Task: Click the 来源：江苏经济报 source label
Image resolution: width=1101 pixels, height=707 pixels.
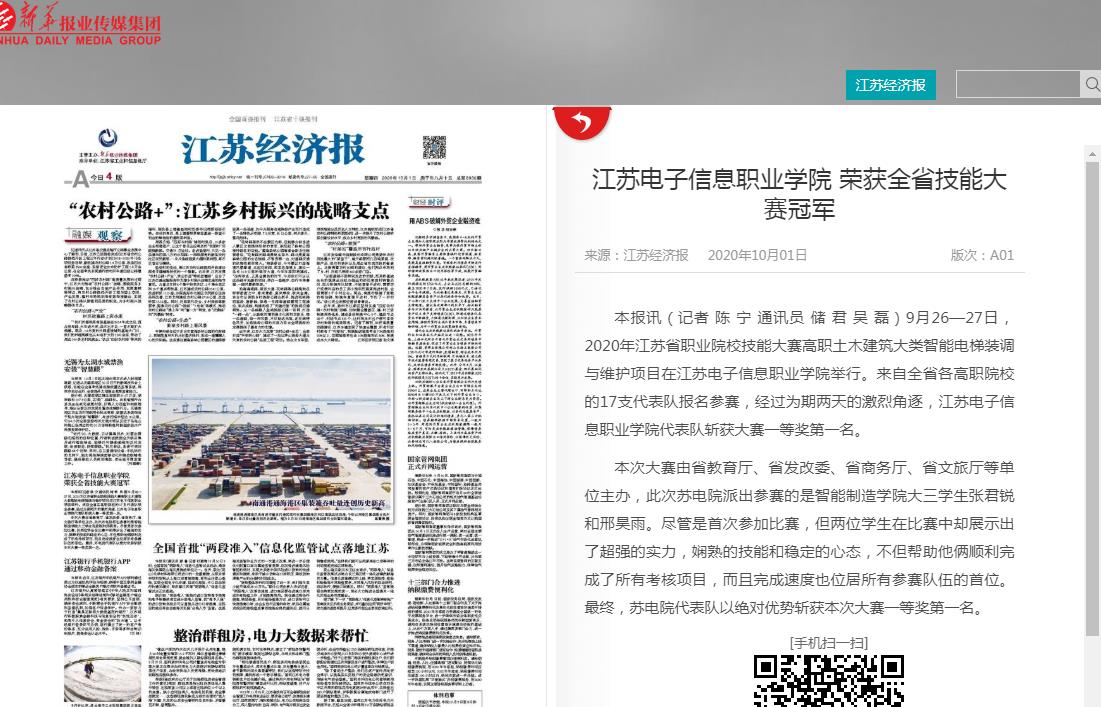Action: point(636,256)
